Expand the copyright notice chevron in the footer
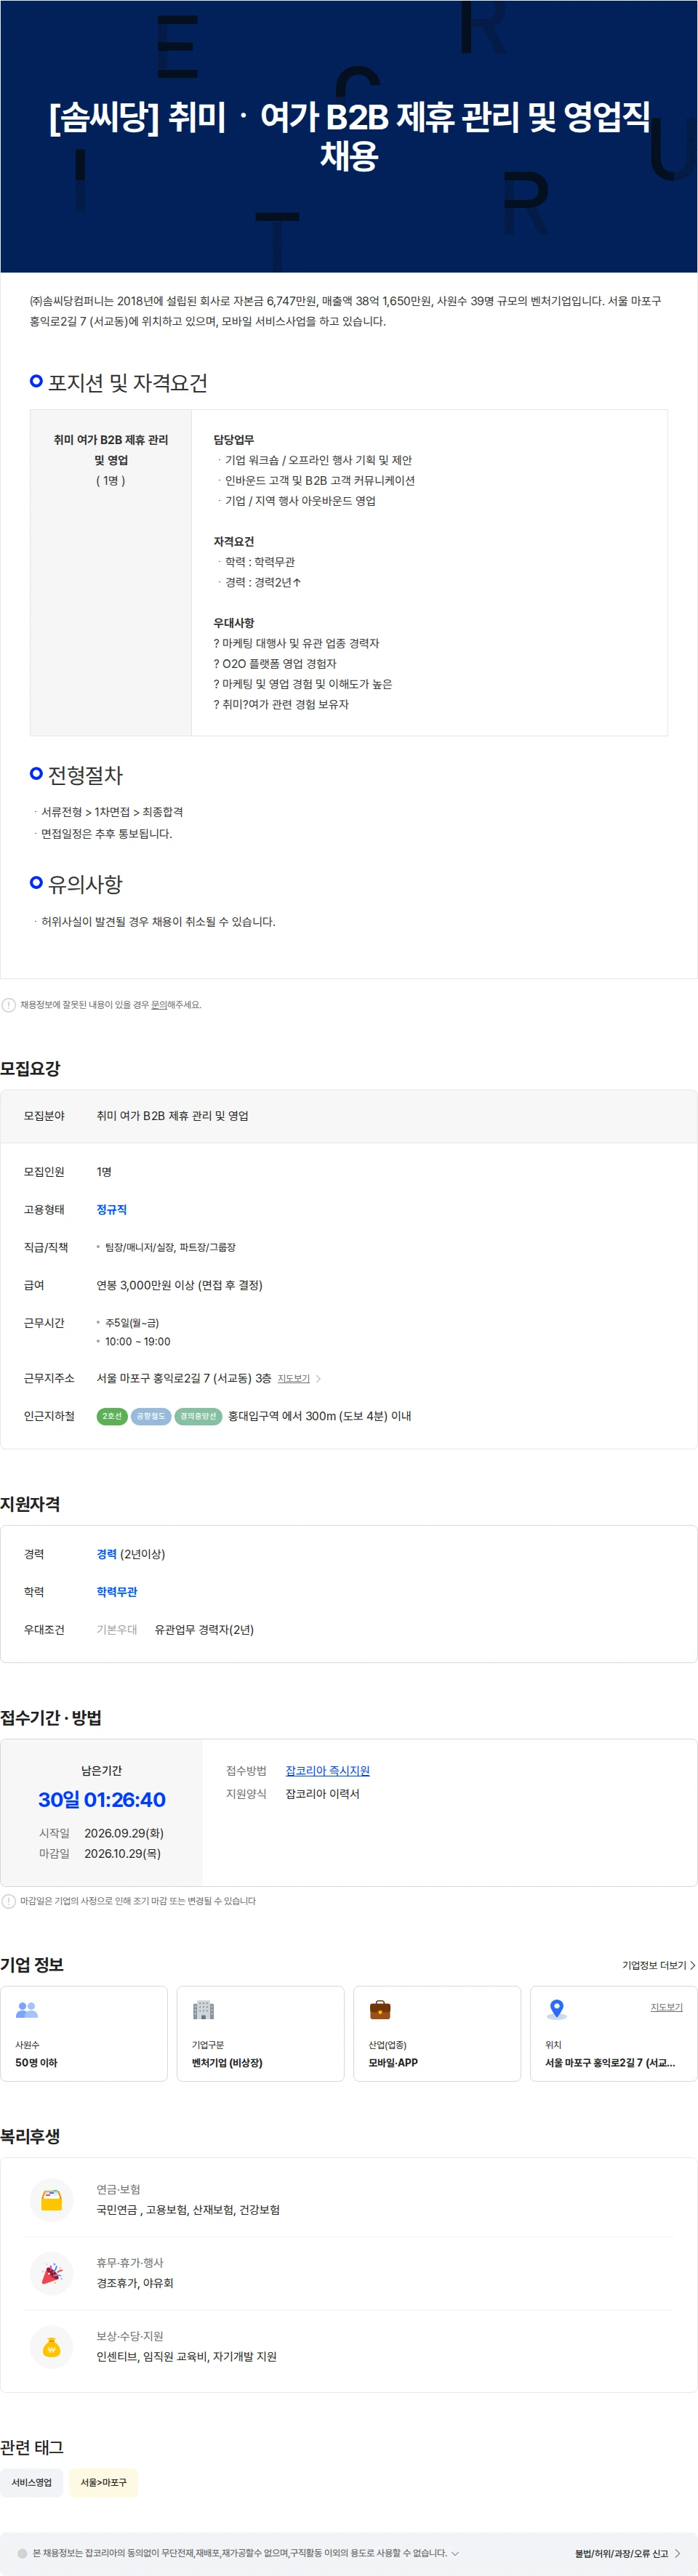The image size is (698, 2576). (x=455, y=2553)
